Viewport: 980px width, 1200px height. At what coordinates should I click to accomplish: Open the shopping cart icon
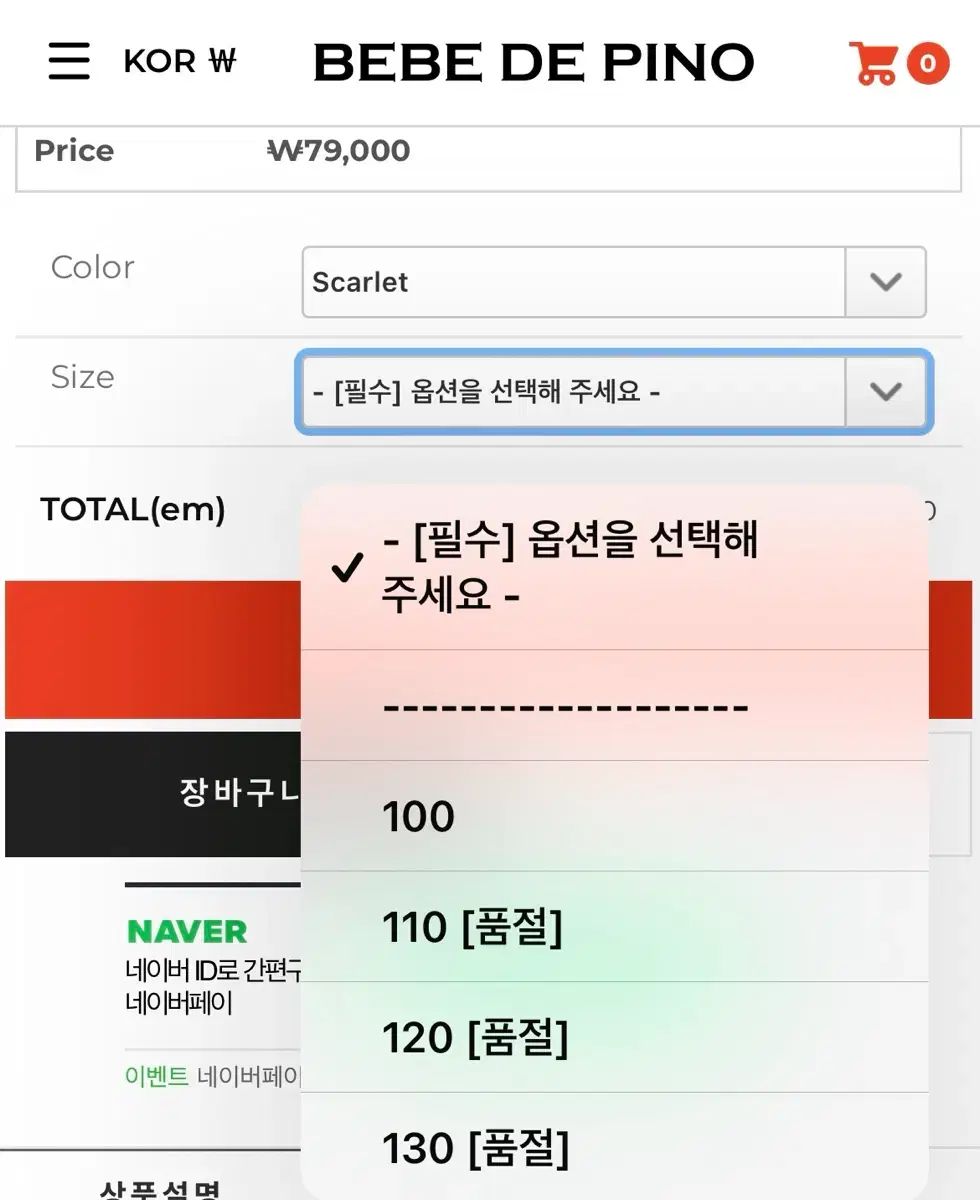tap(872, 63)
